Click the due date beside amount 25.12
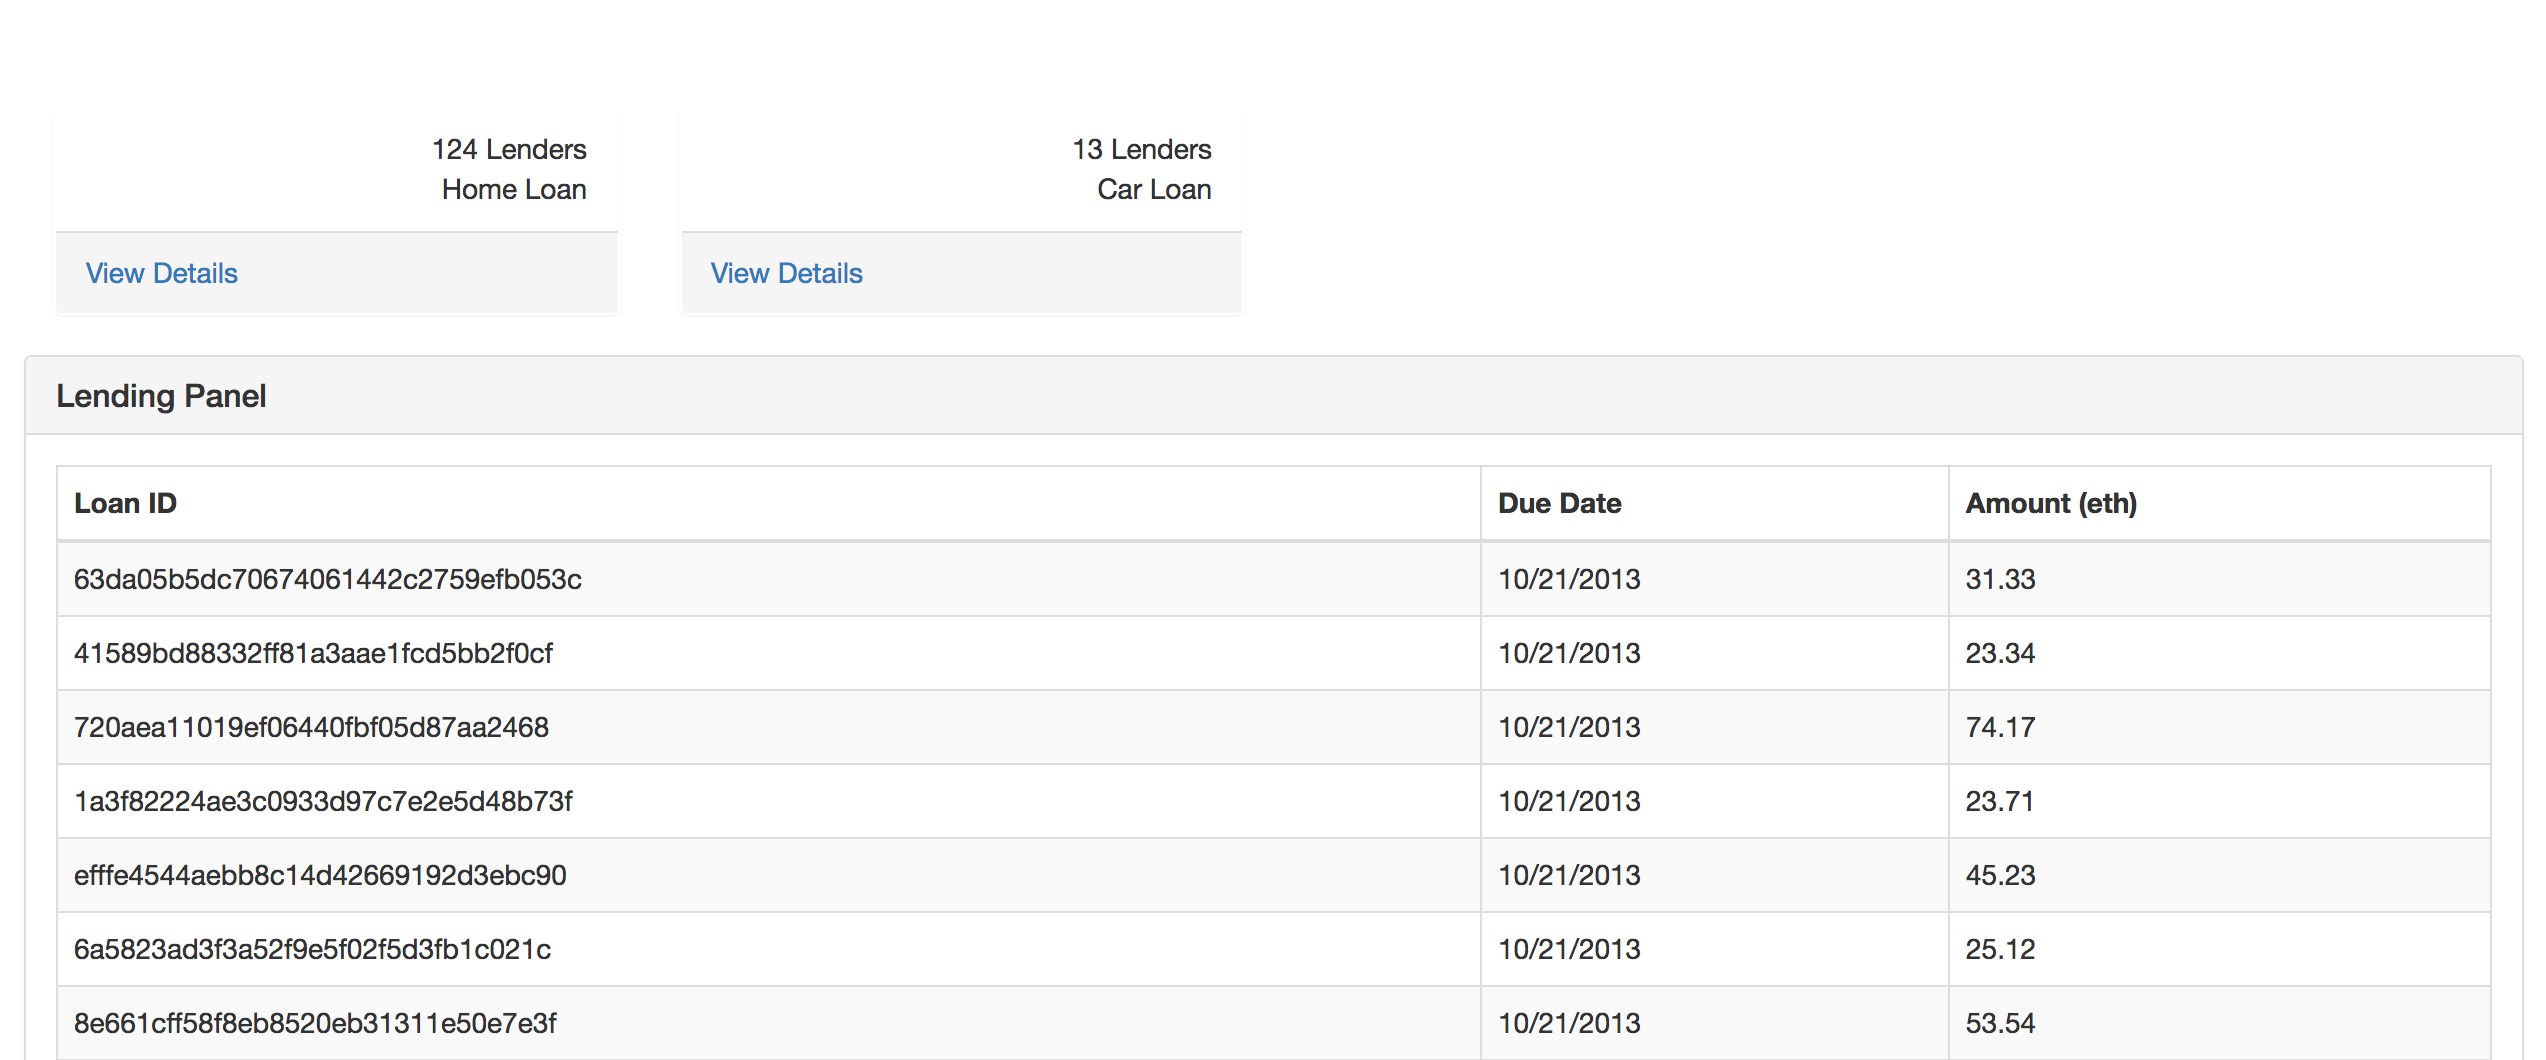 [1569, 949]
